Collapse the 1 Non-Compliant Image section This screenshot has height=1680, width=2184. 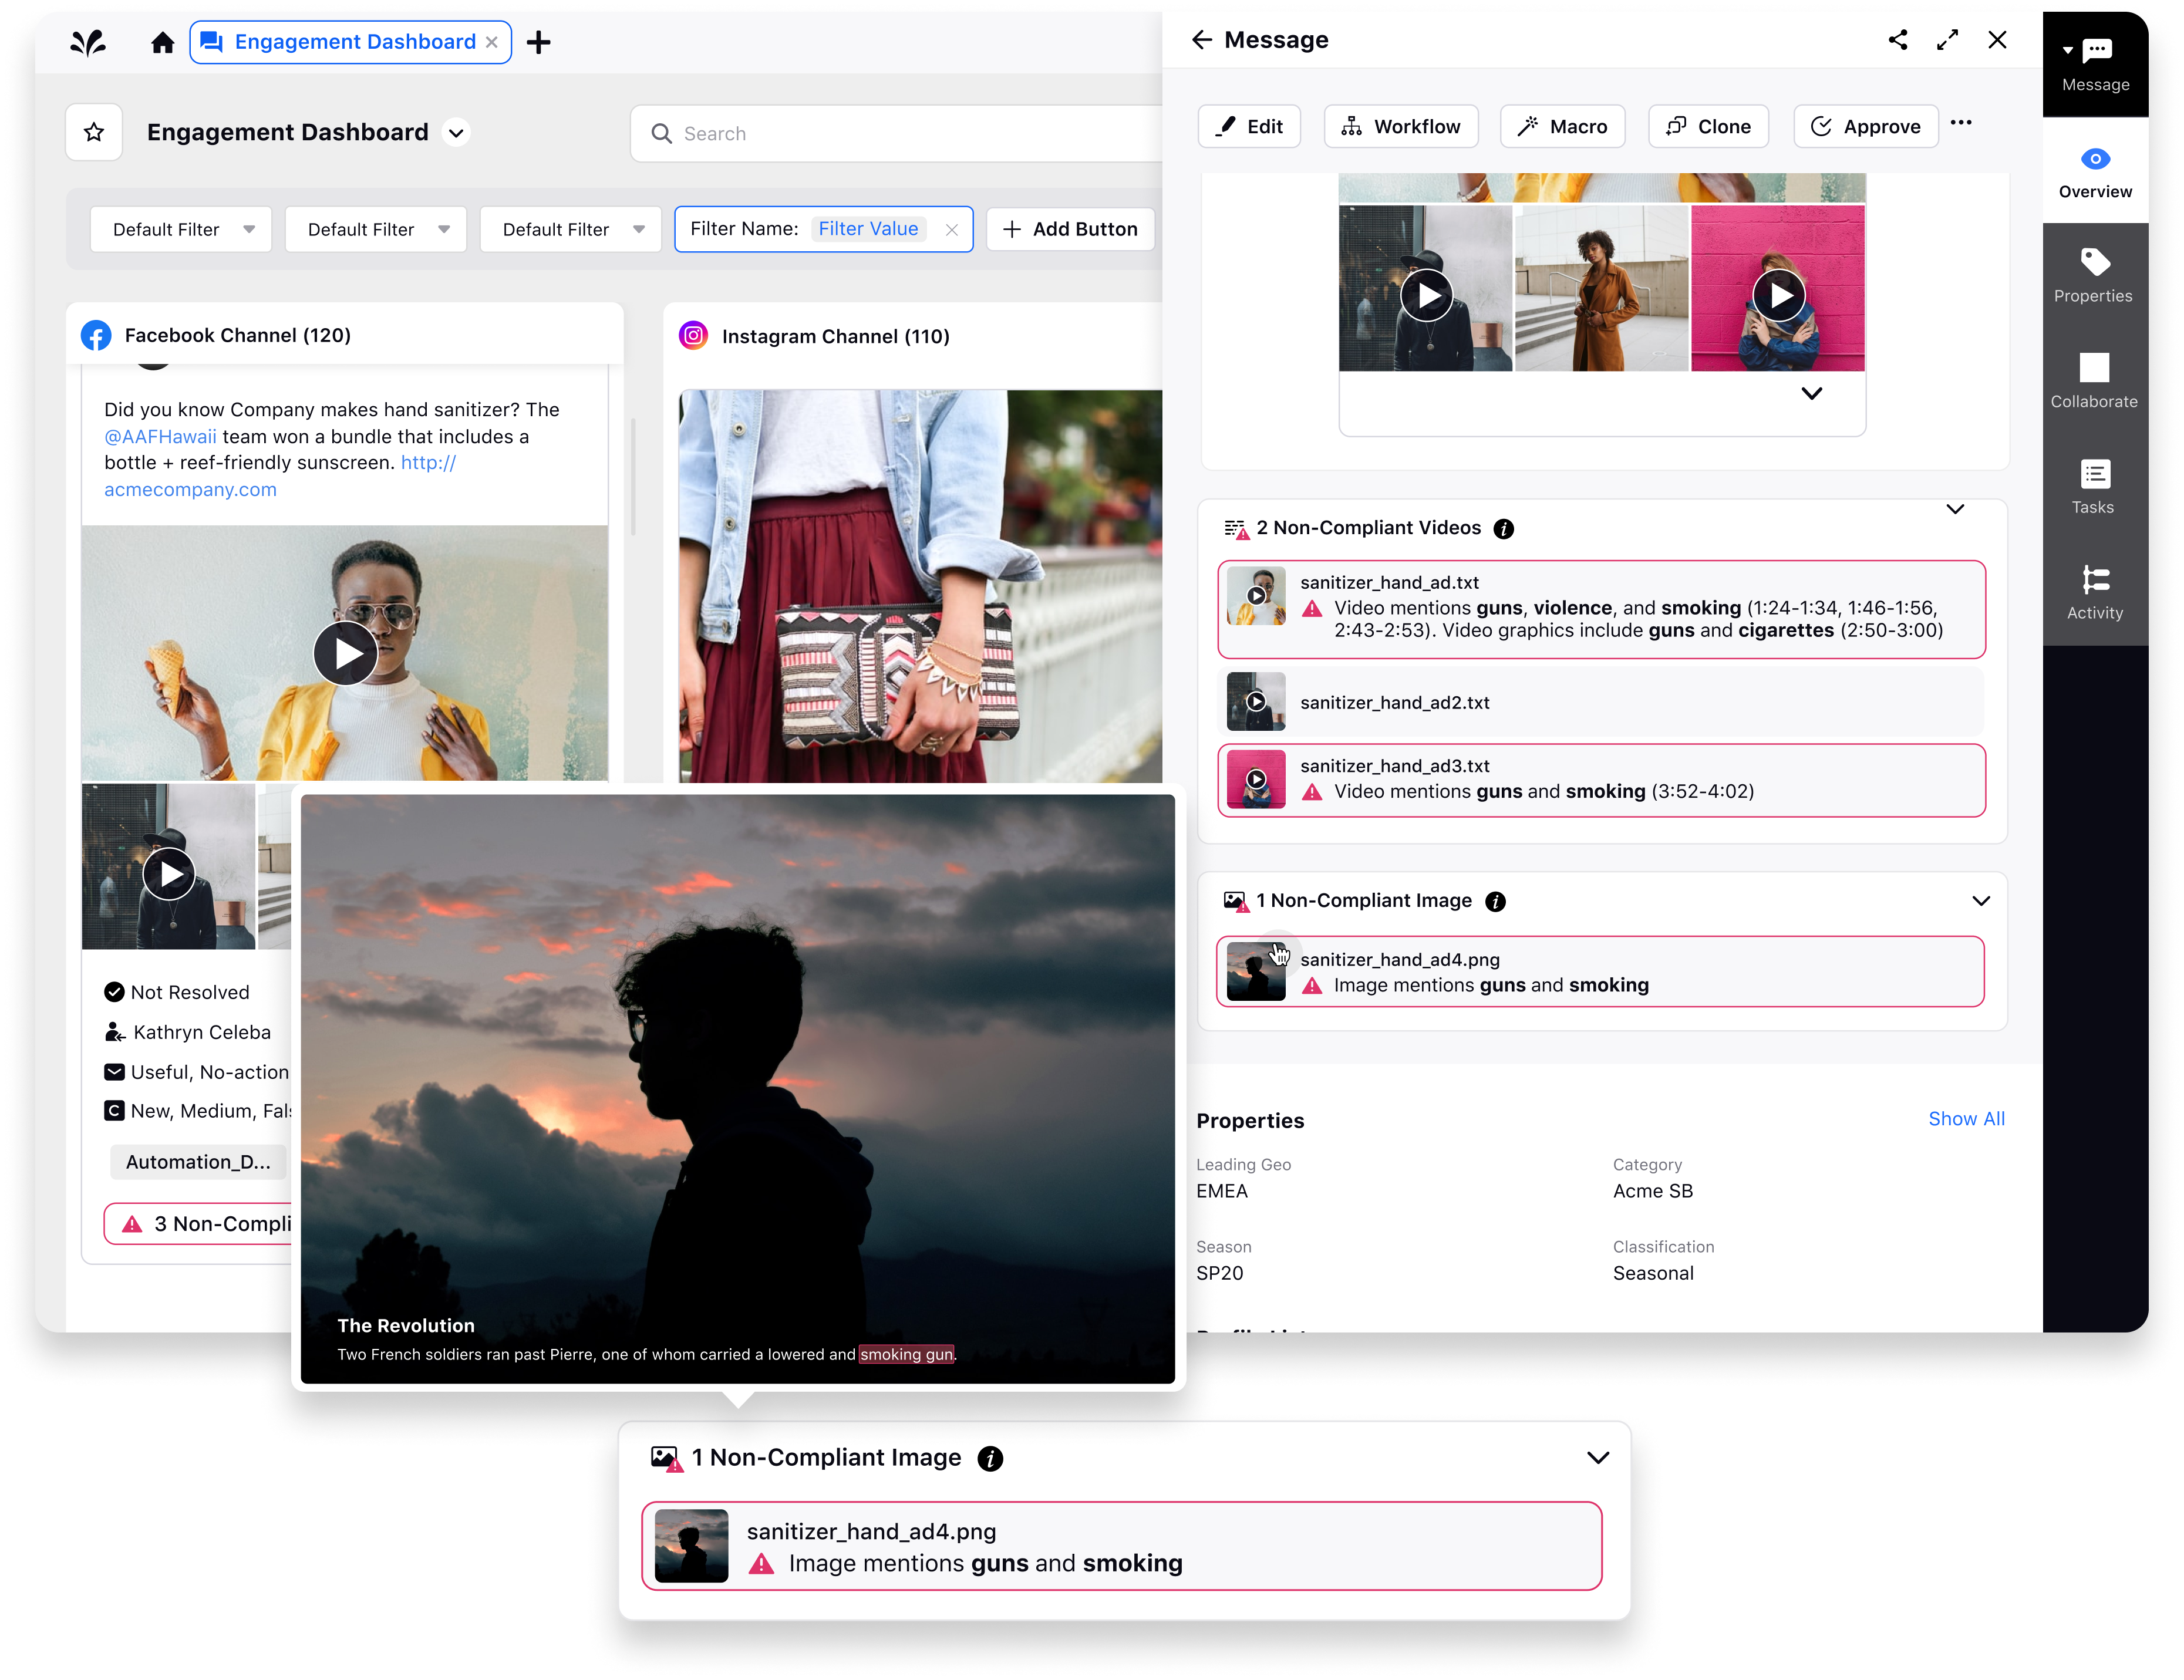pyautogui.click(x=1980, y=901)
